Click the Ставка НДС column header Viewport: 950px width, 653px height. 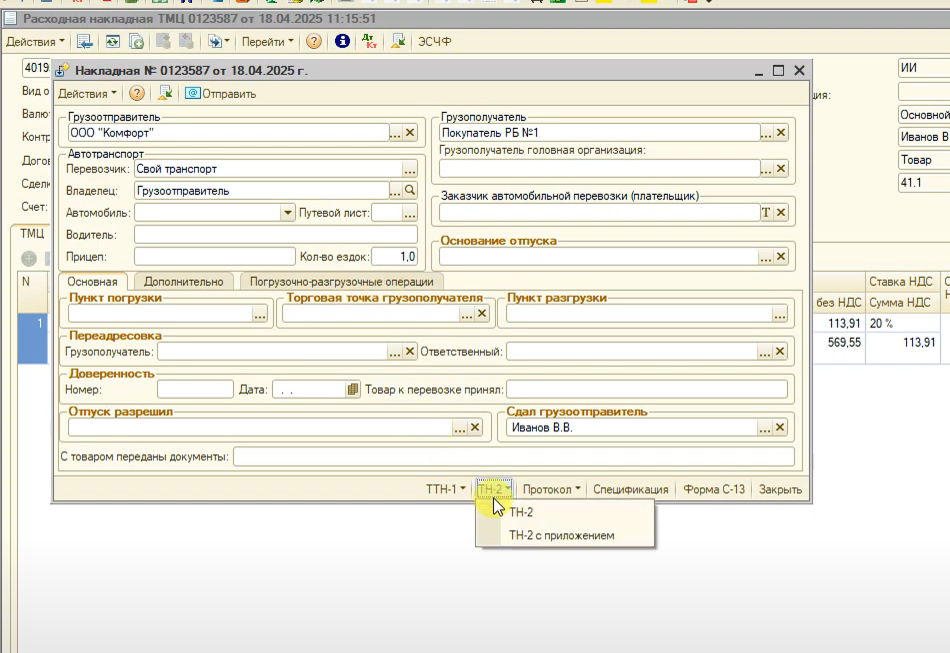point(901,282)
